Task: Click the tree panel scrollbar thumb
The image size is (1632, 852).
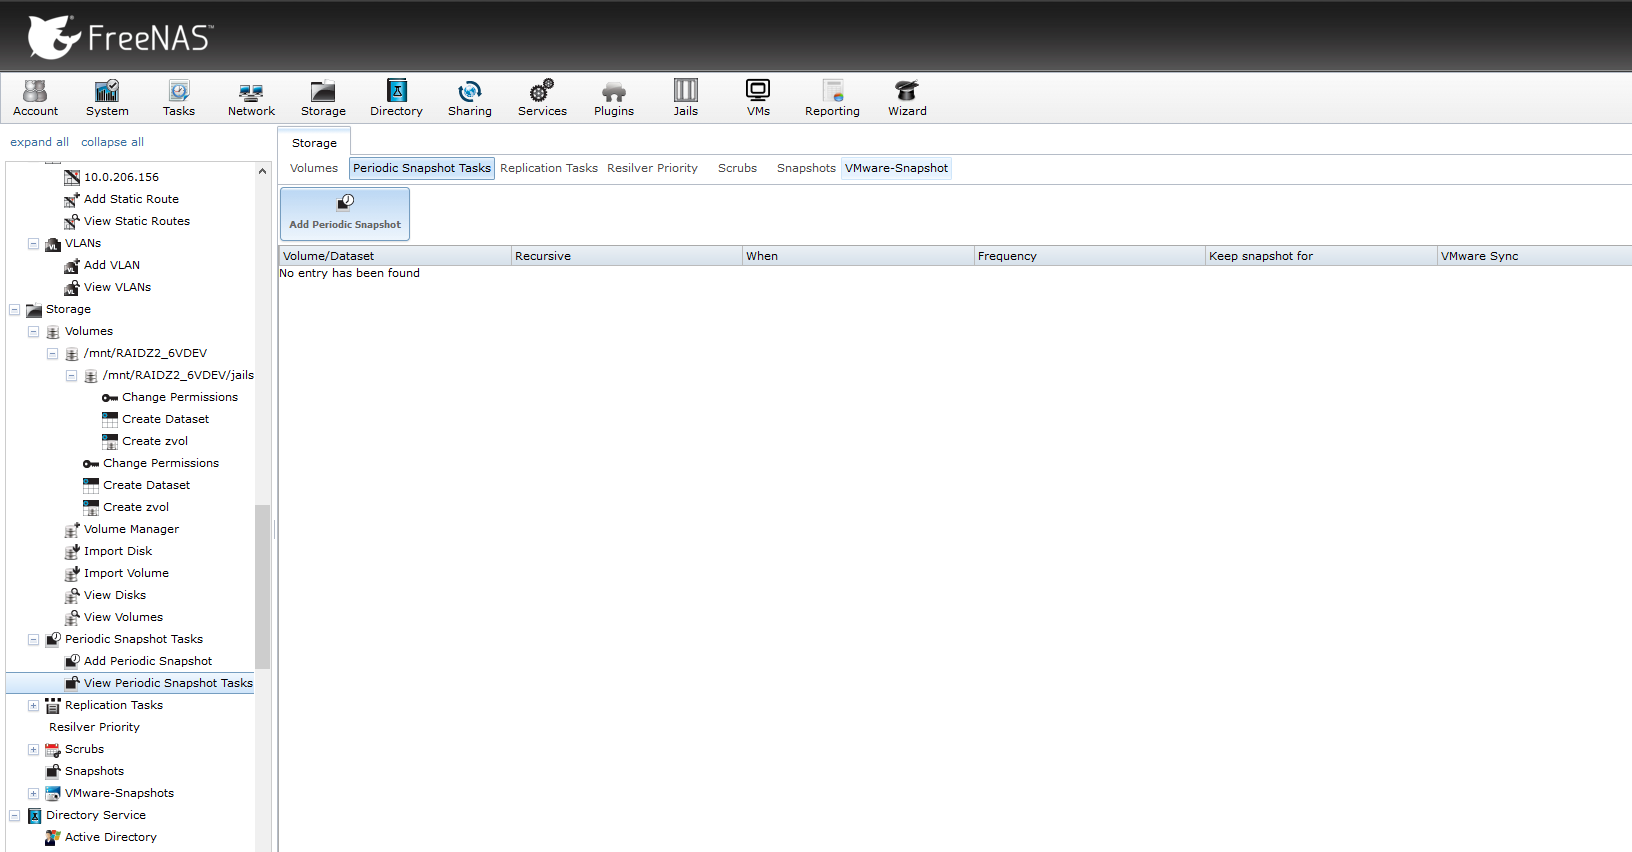Action: [x=262, y=586]
